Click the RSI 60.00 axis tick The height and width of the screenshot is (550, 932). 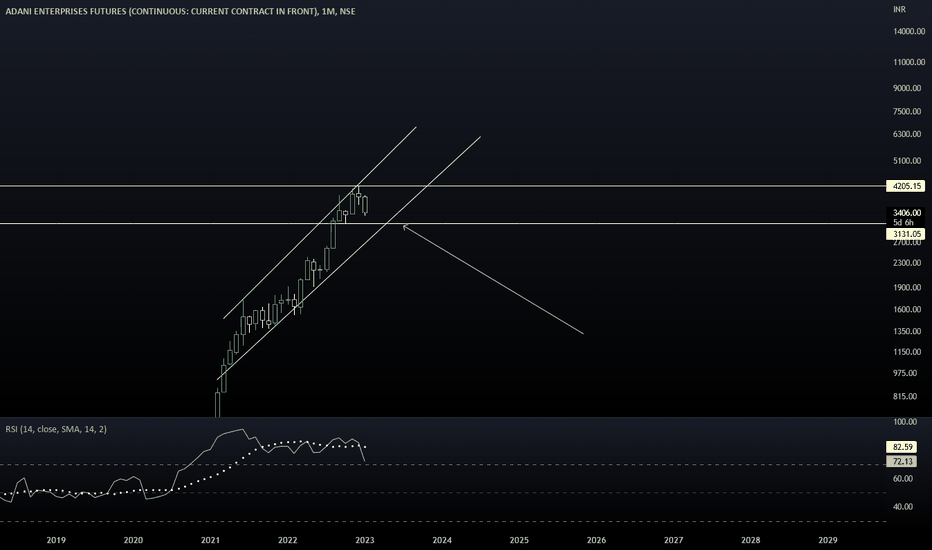903,479
